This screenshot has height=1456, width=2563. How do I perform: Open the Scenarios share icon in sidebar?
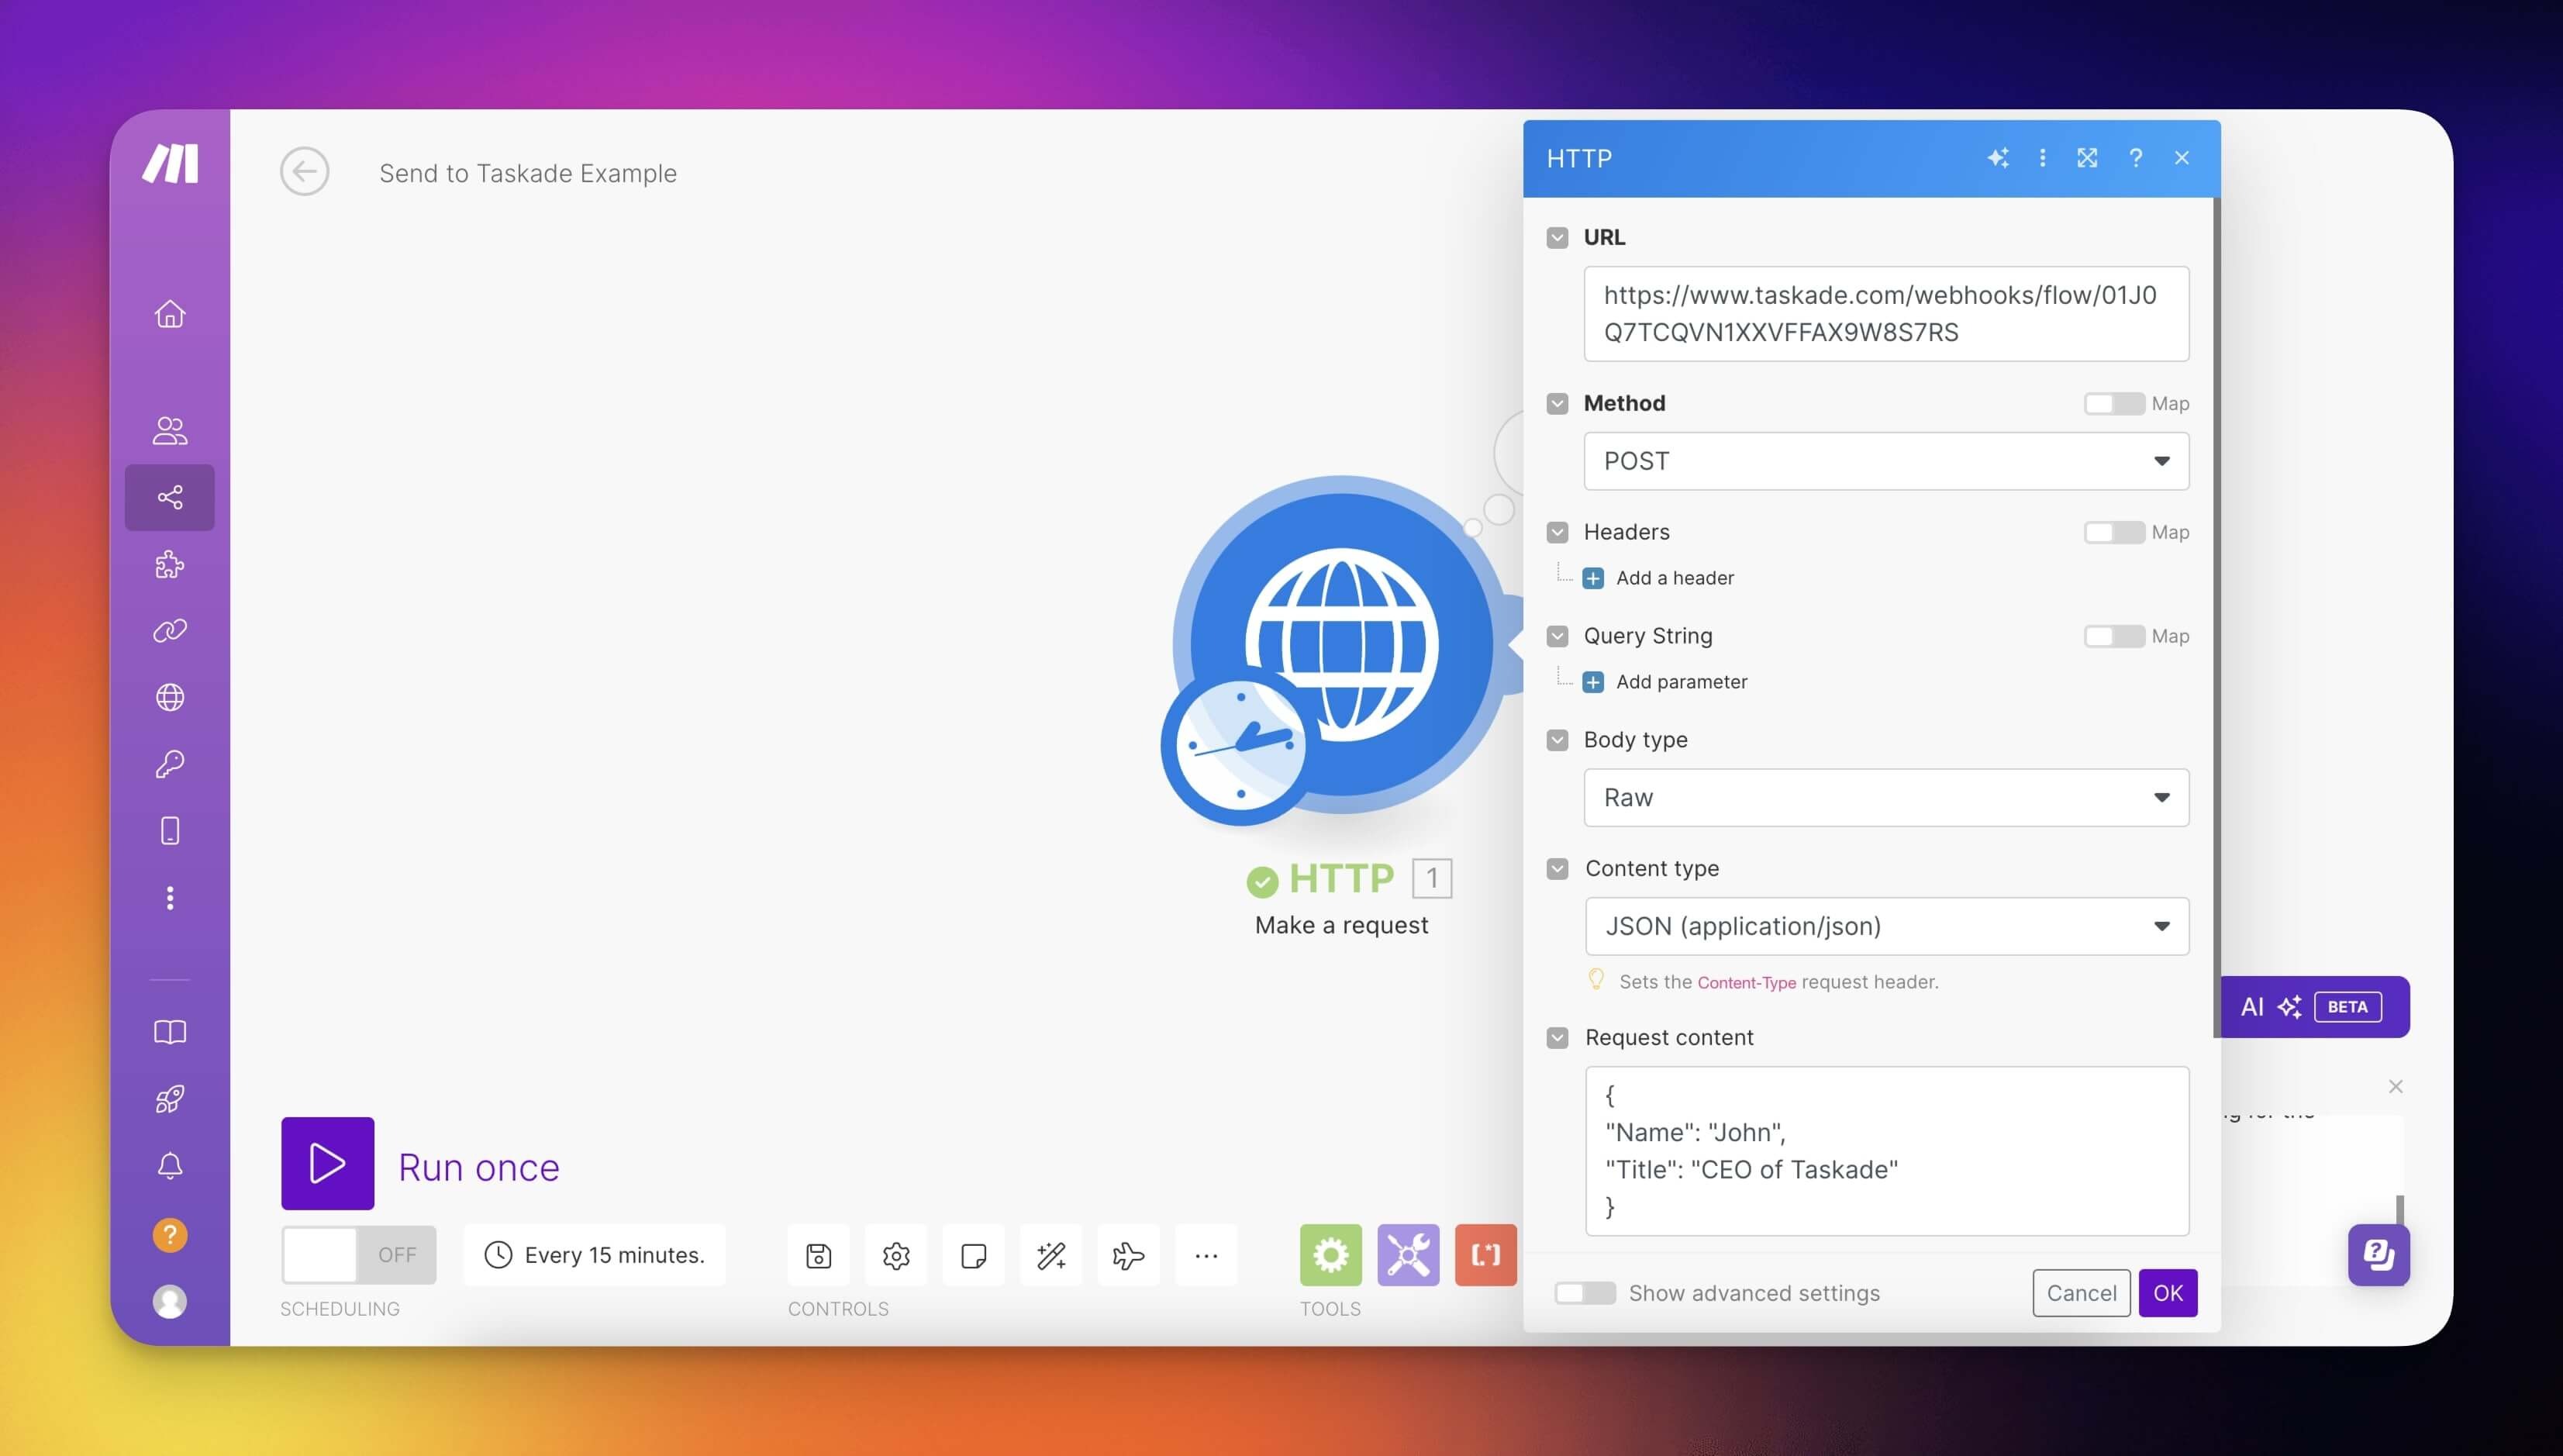pos(169,497)
